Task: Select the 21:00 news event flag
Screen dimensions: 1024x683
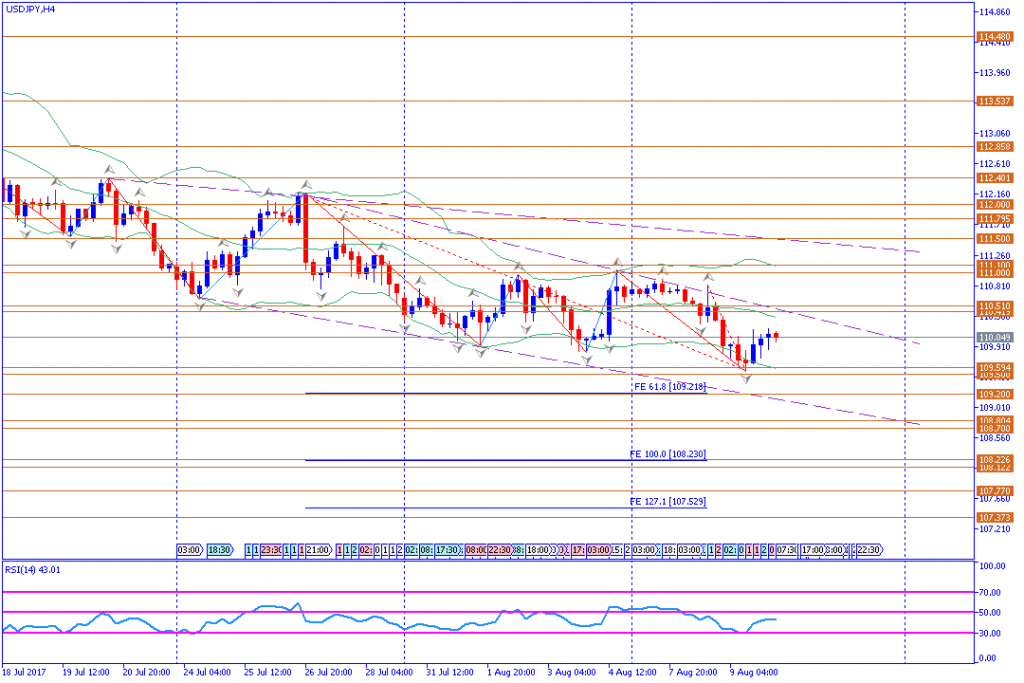Action: click(x=319, y=550)
